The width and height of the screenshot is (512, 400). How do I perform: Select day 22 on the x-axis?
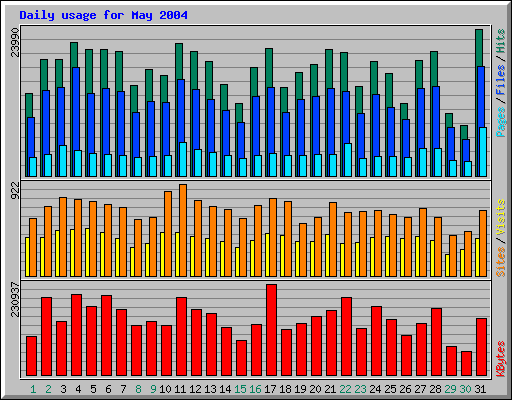click(x=345, y=389)
